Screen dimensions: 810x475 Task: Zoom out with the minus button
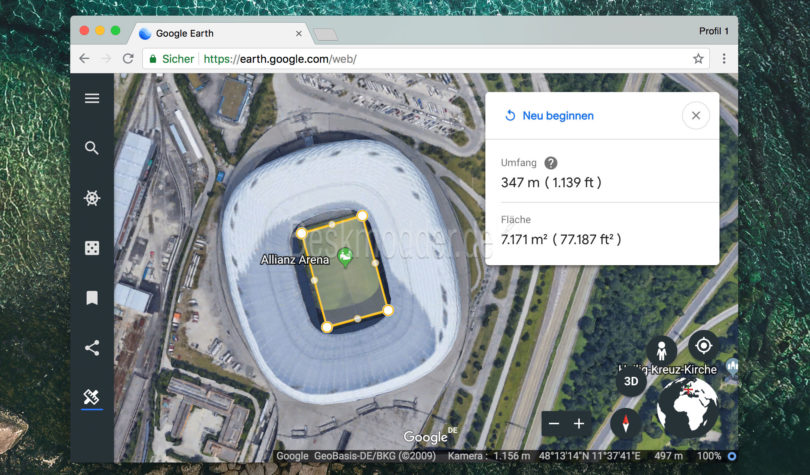click(x=554, y=423)
